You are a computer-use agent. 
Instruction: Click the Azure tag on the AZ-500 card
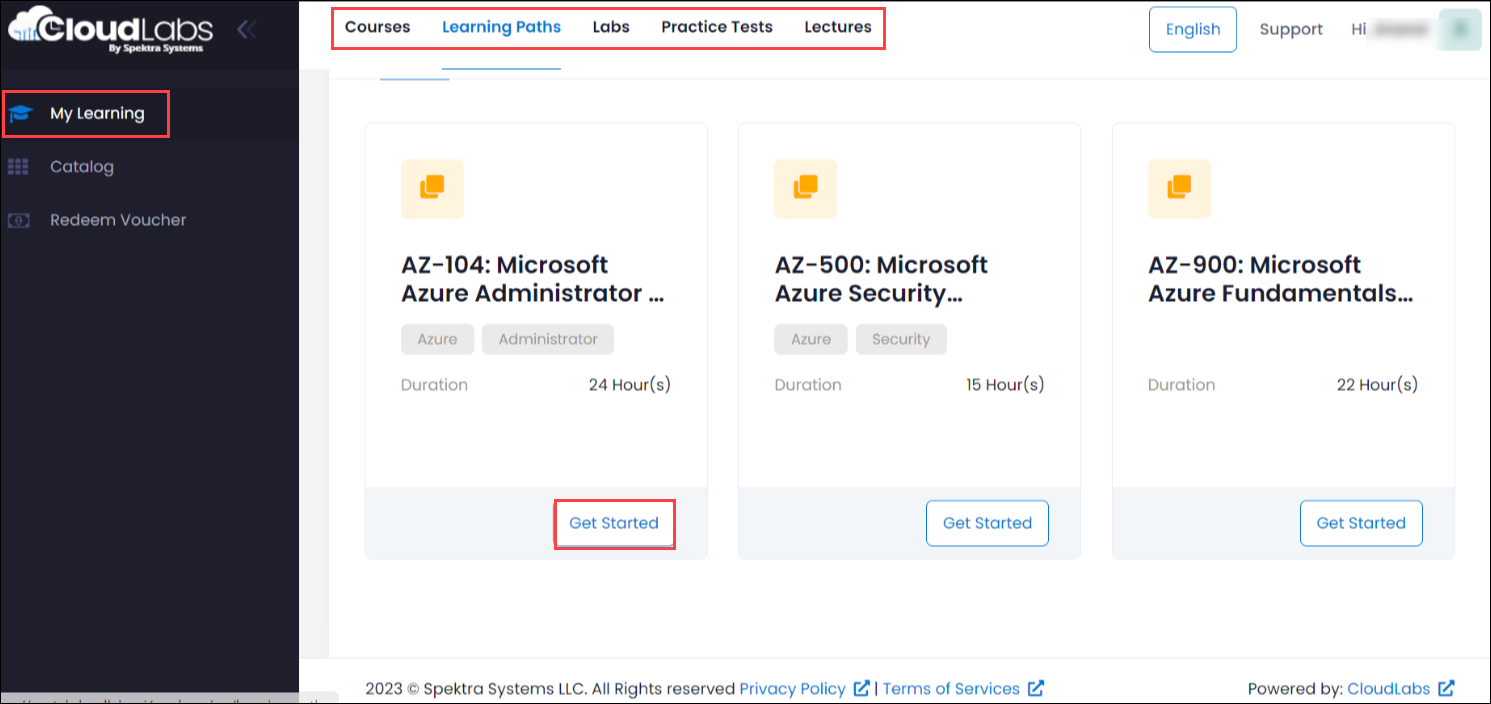coord(811,339)
